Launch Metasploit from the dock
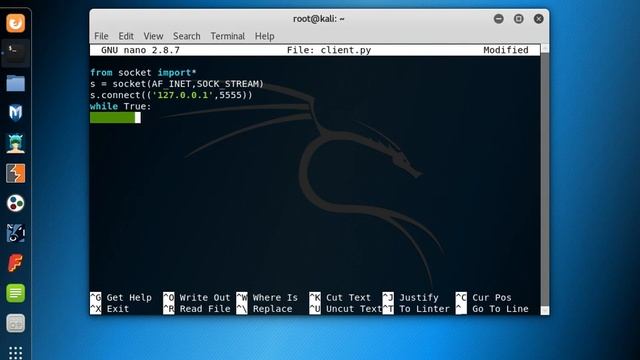 tap(16, 113)
